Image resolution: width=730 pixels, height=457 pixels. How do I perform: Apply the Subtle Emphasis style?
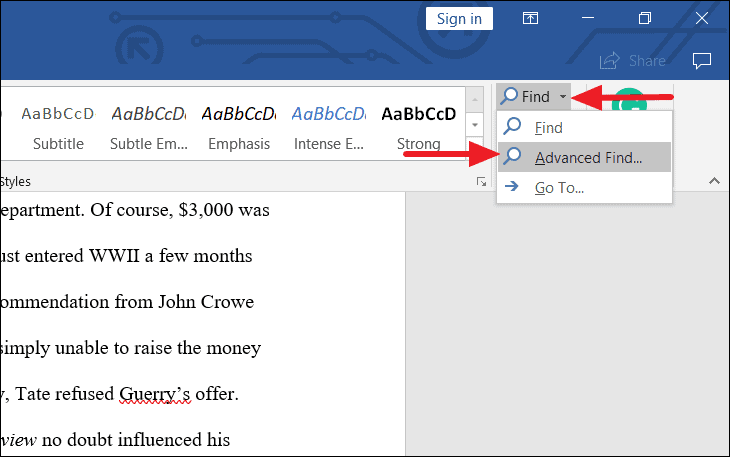(x=149, y=128)
